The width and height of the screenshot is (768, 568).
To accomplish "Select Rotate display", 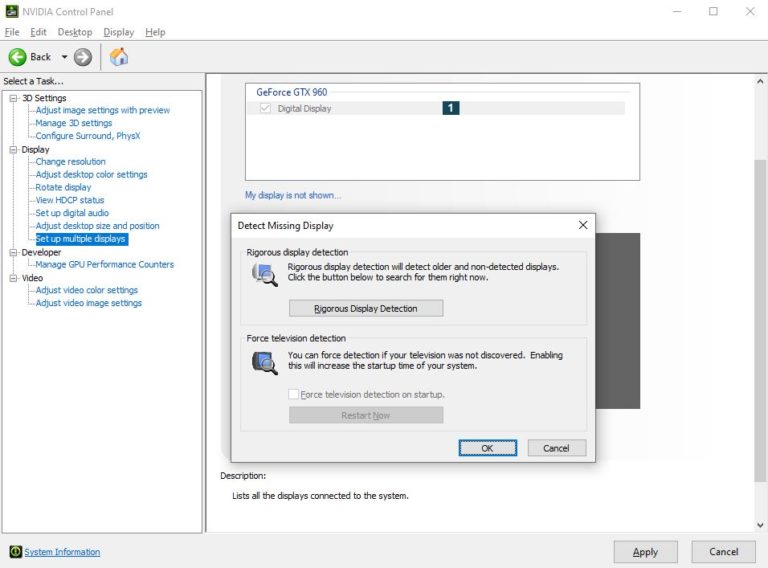I will point(63,187).
